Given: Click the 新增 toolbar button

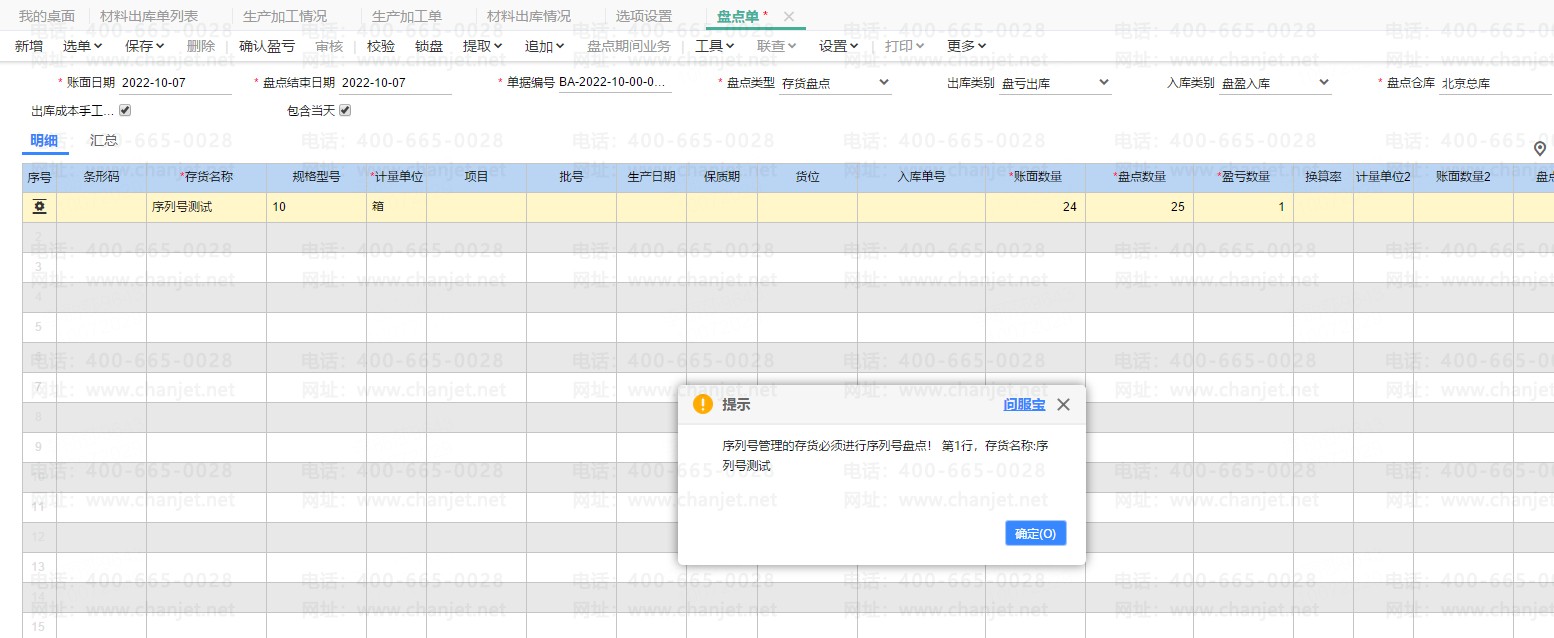Looking at the screenshot, I should 29,45.
